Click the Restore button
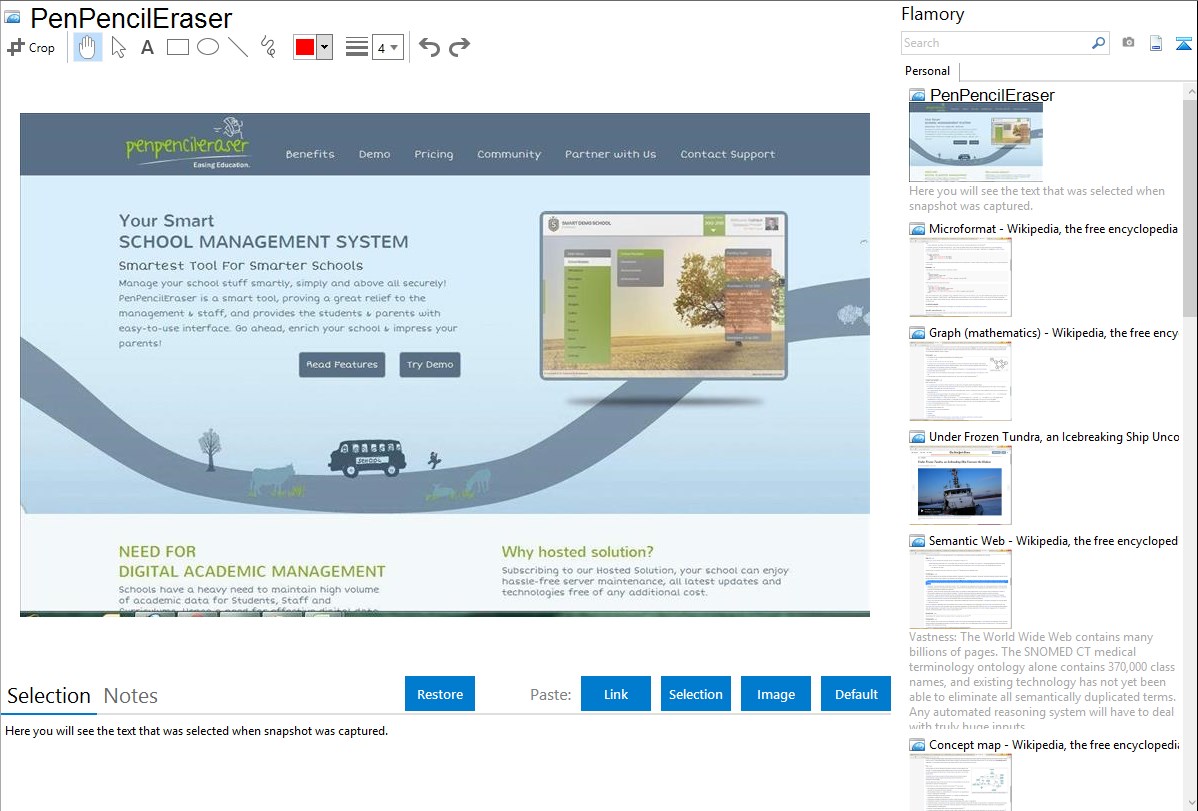 pos(440,693)
